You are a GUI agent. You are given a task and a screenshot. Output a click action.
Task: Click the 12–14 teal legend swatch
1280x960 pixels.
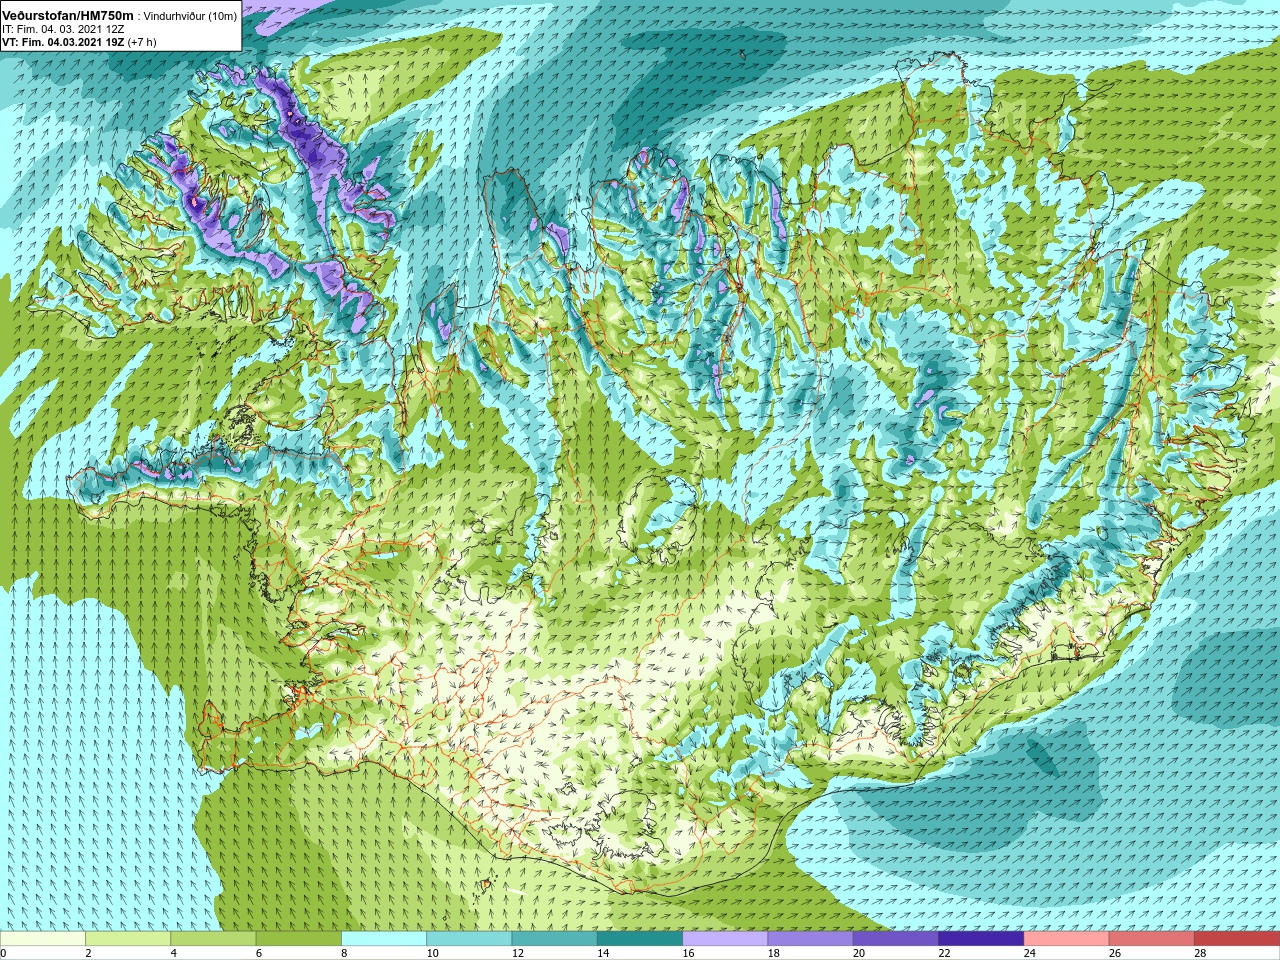554,939
